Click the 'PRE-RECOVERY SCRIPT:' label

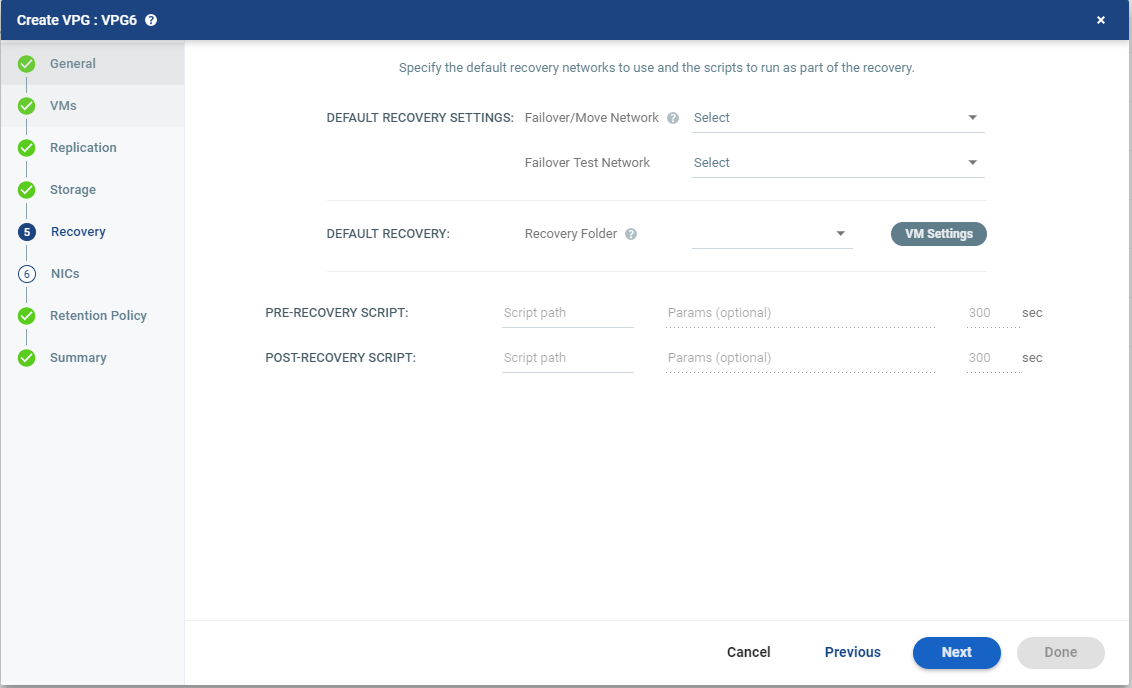[x=336, y=313]
